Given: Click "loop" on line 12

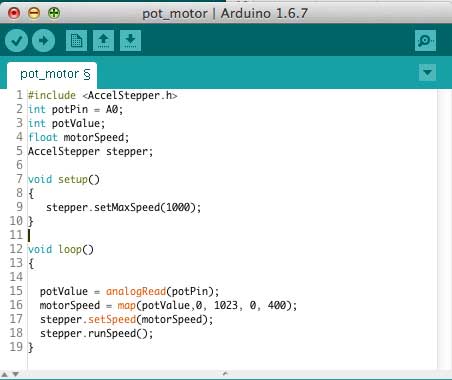Looking at the screenshot, I should pyautogui.click(x=70, y=249).
